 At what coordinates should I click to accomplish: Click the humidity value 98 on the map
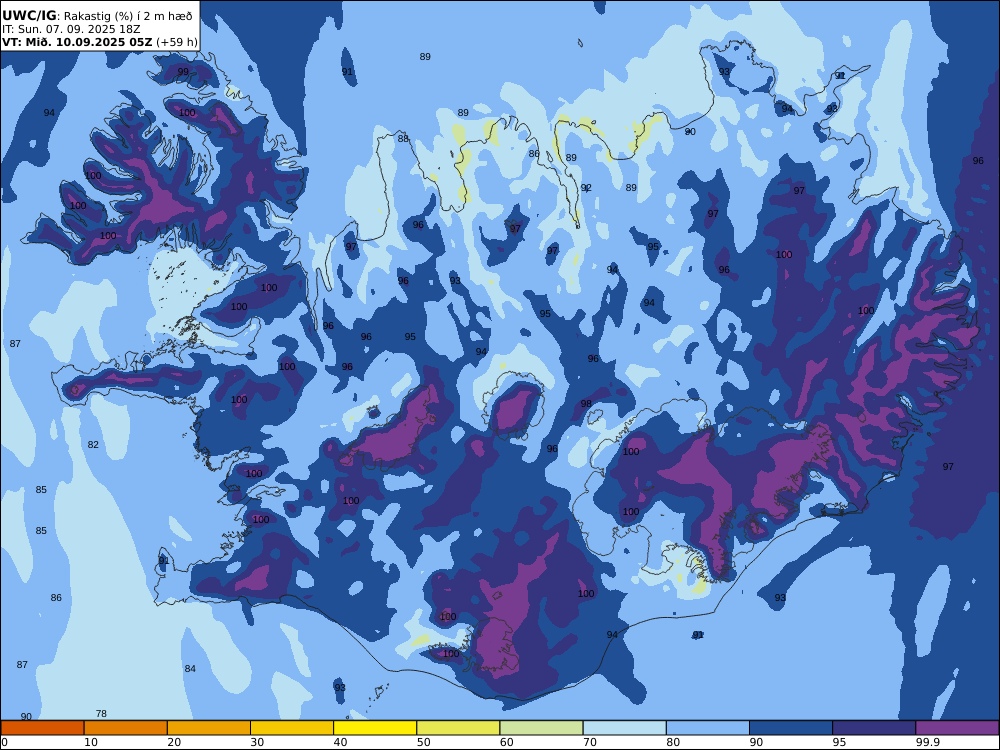[586, 403]
